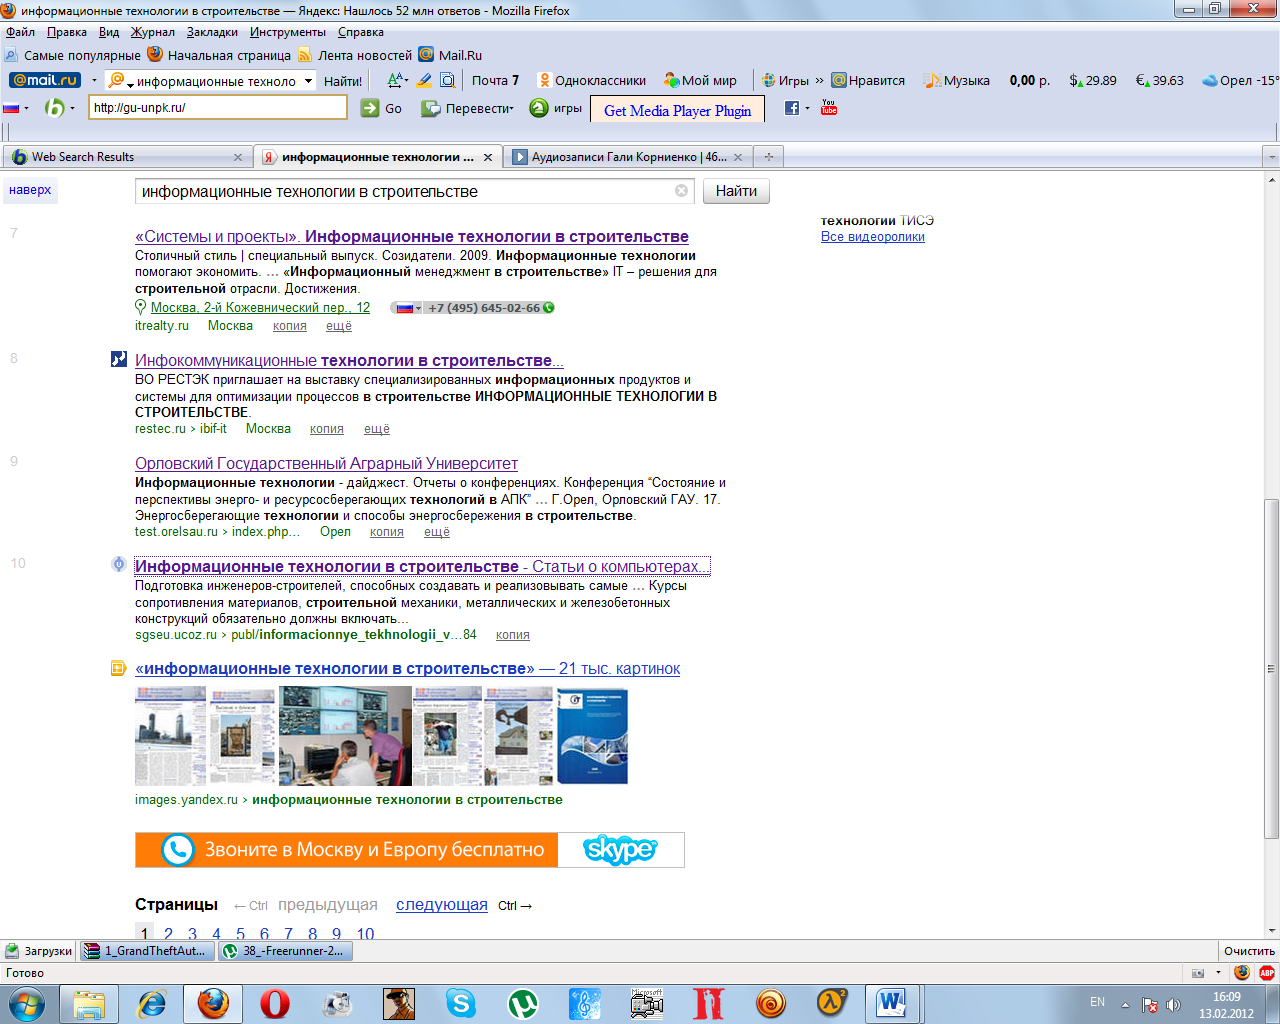Click the highlighter pen toolbar icon
The image size is (1280, 1024).
[424, 80]
